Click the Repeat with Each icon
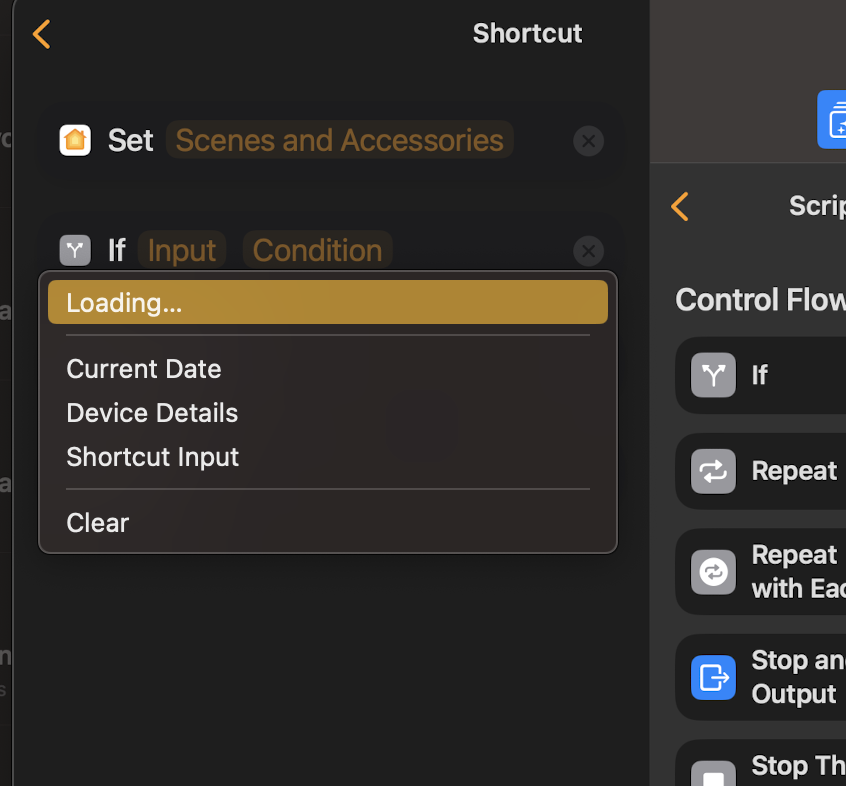846x786 pixels. coord(713,572)
